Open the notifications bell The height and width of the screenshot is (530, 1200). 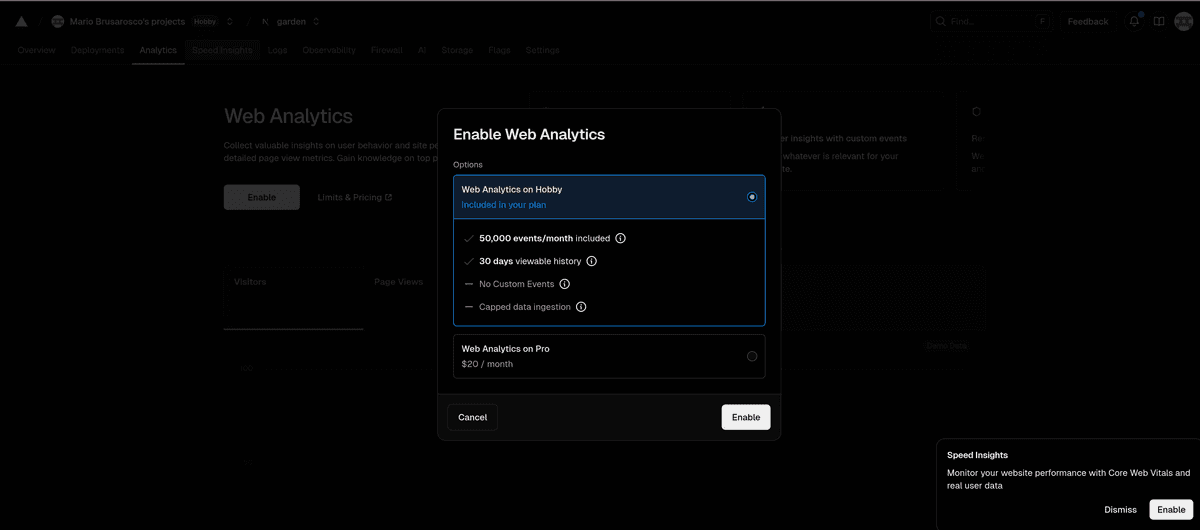[1135, 21]
